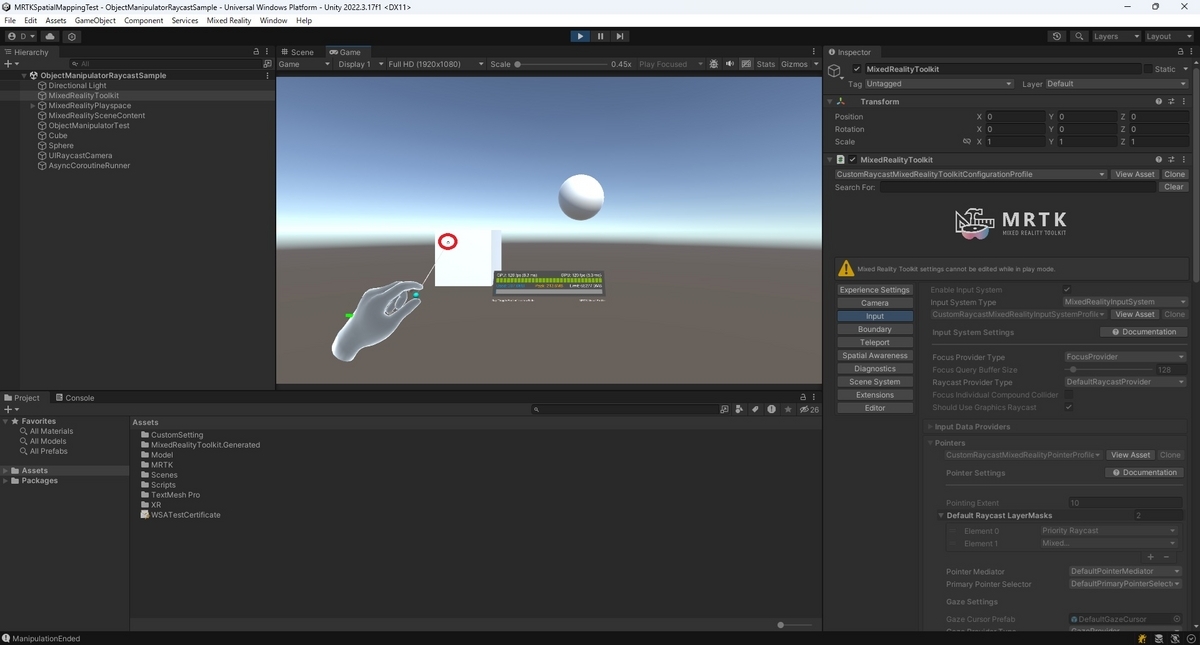Viewport: 1200px width, 645px height.
Task: Select the Spatial Awareness settings button
Action: (875, 356)
